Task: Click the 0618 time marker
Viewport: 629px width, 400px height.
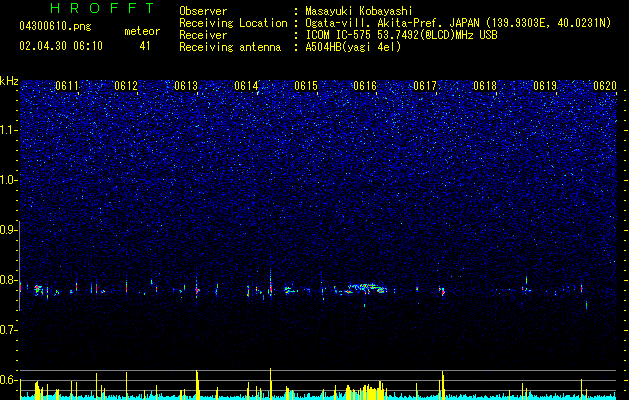Action: [485, 86]
